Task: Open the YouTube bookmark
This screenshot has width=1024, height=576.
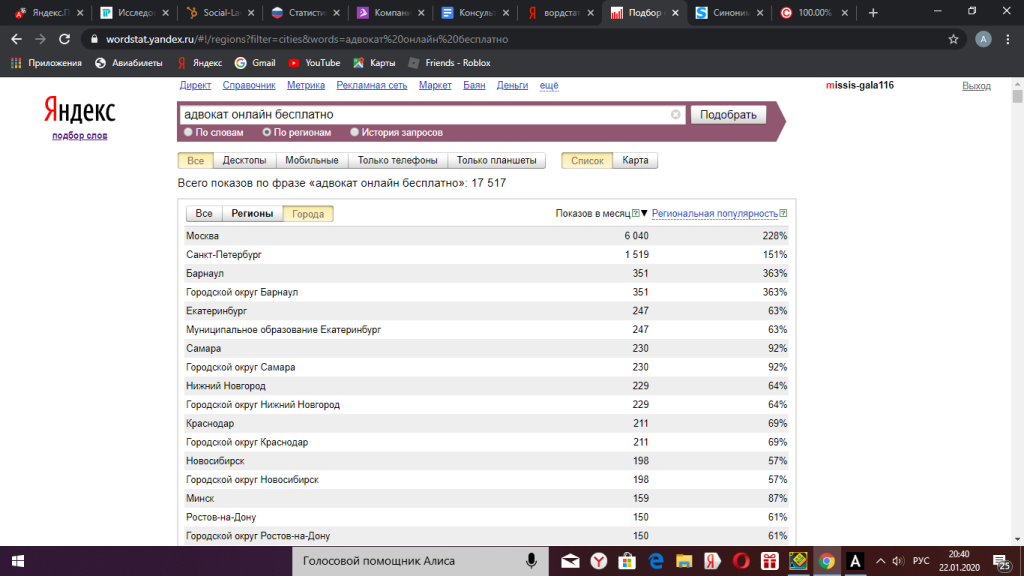Action: (313, 63)
